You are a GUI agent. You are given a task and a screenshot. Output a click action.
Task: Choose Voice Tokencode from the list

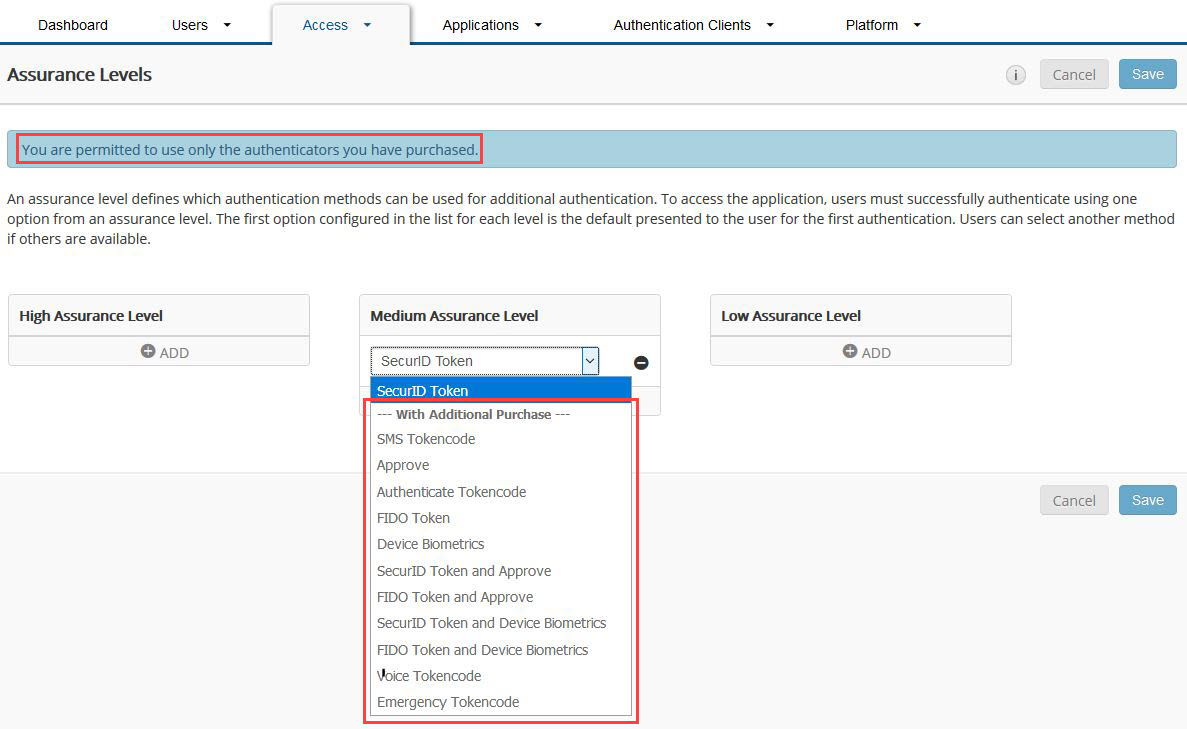pos(428,675)
